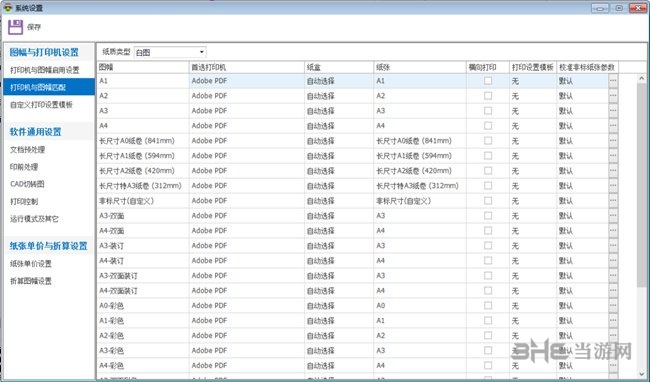This screenshot has width=650, height=382.
Task: Click the vertical scrollbar thumb
Action: [x=641, y=184]
